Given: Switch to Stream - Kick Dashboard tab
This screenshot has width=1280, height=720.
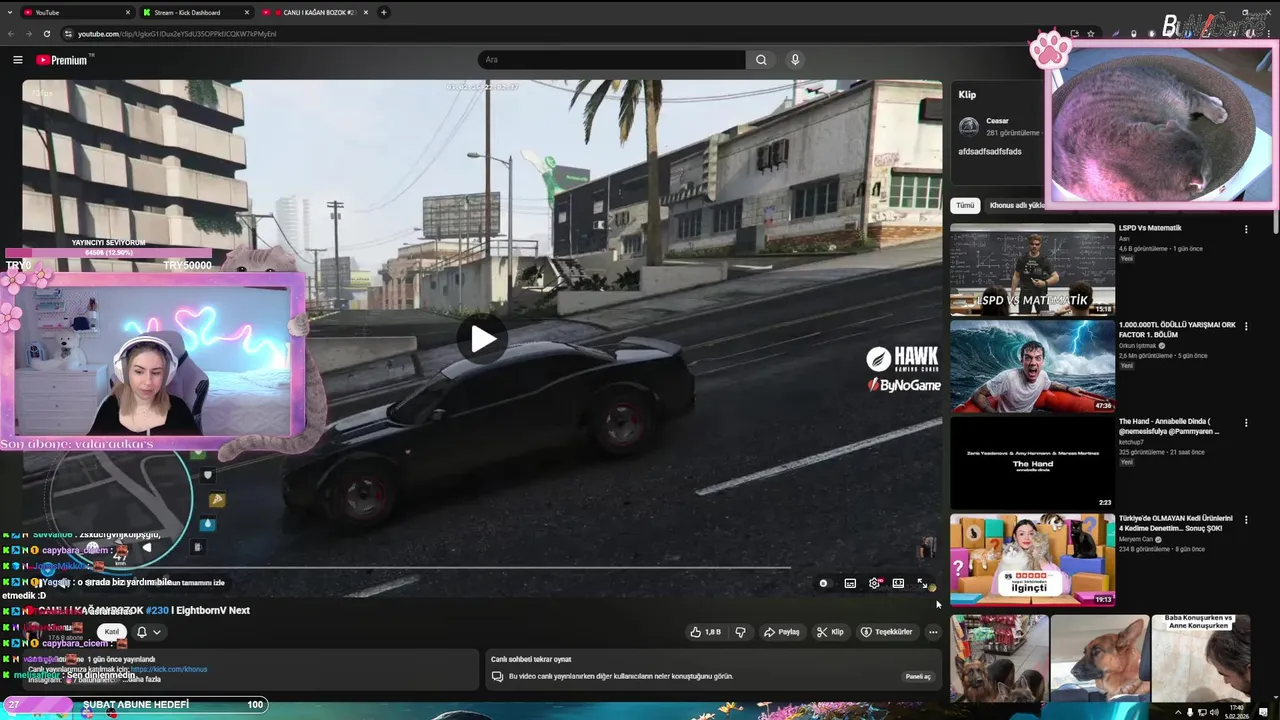Looking at the screenshot, I should 196,12.
